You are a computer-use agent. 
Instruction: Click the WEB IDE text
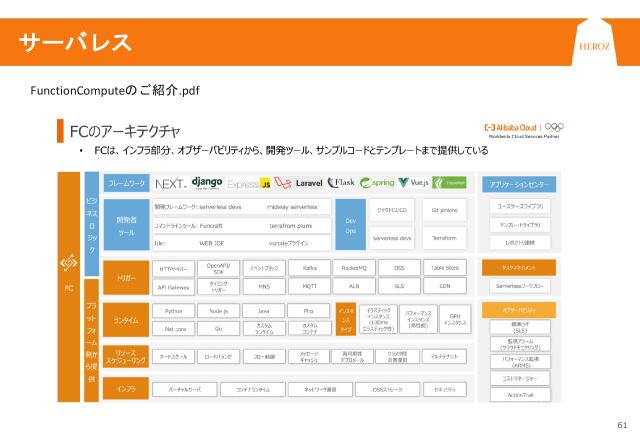[211, 243]
